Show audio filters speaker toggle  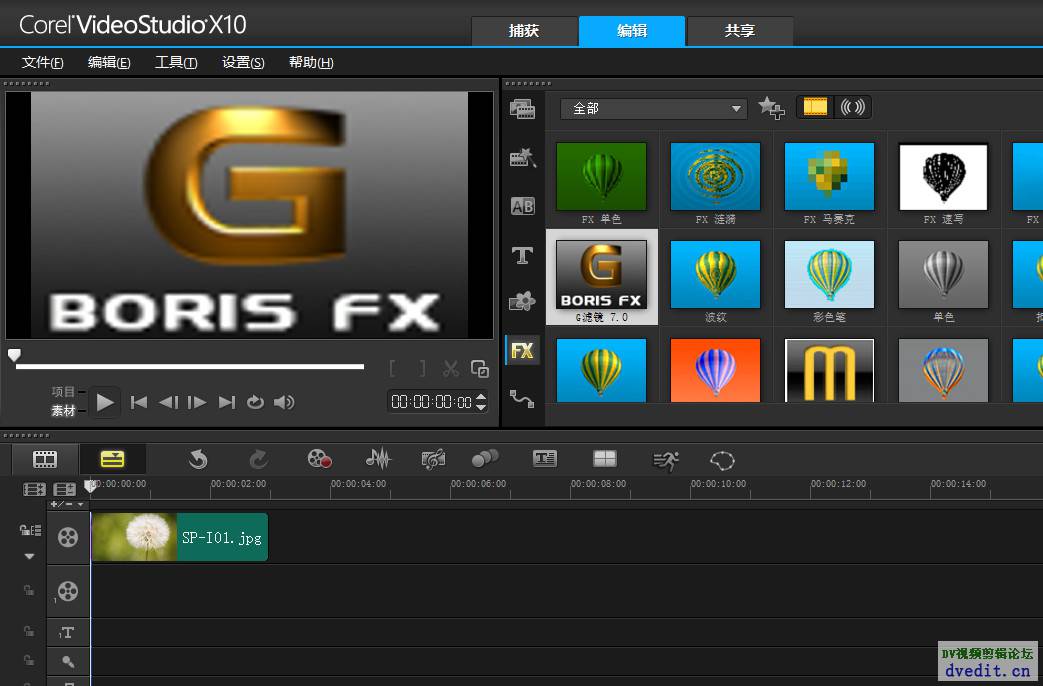click(x=852, y=107)
